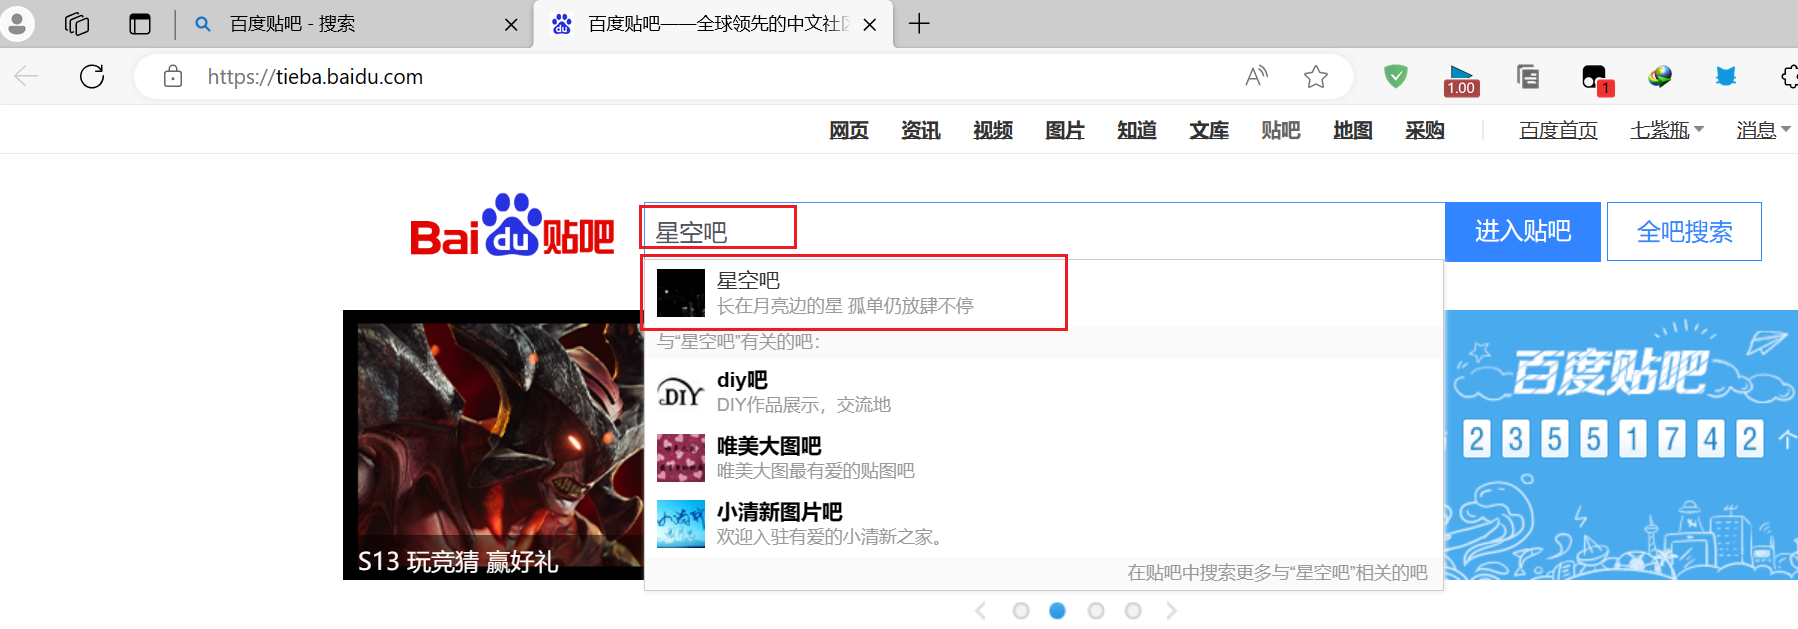Image resolution: width=1798 pixels, height=629 pixels.
Task: Go to next carousel slide arrow
Action: click(1171, 610)
